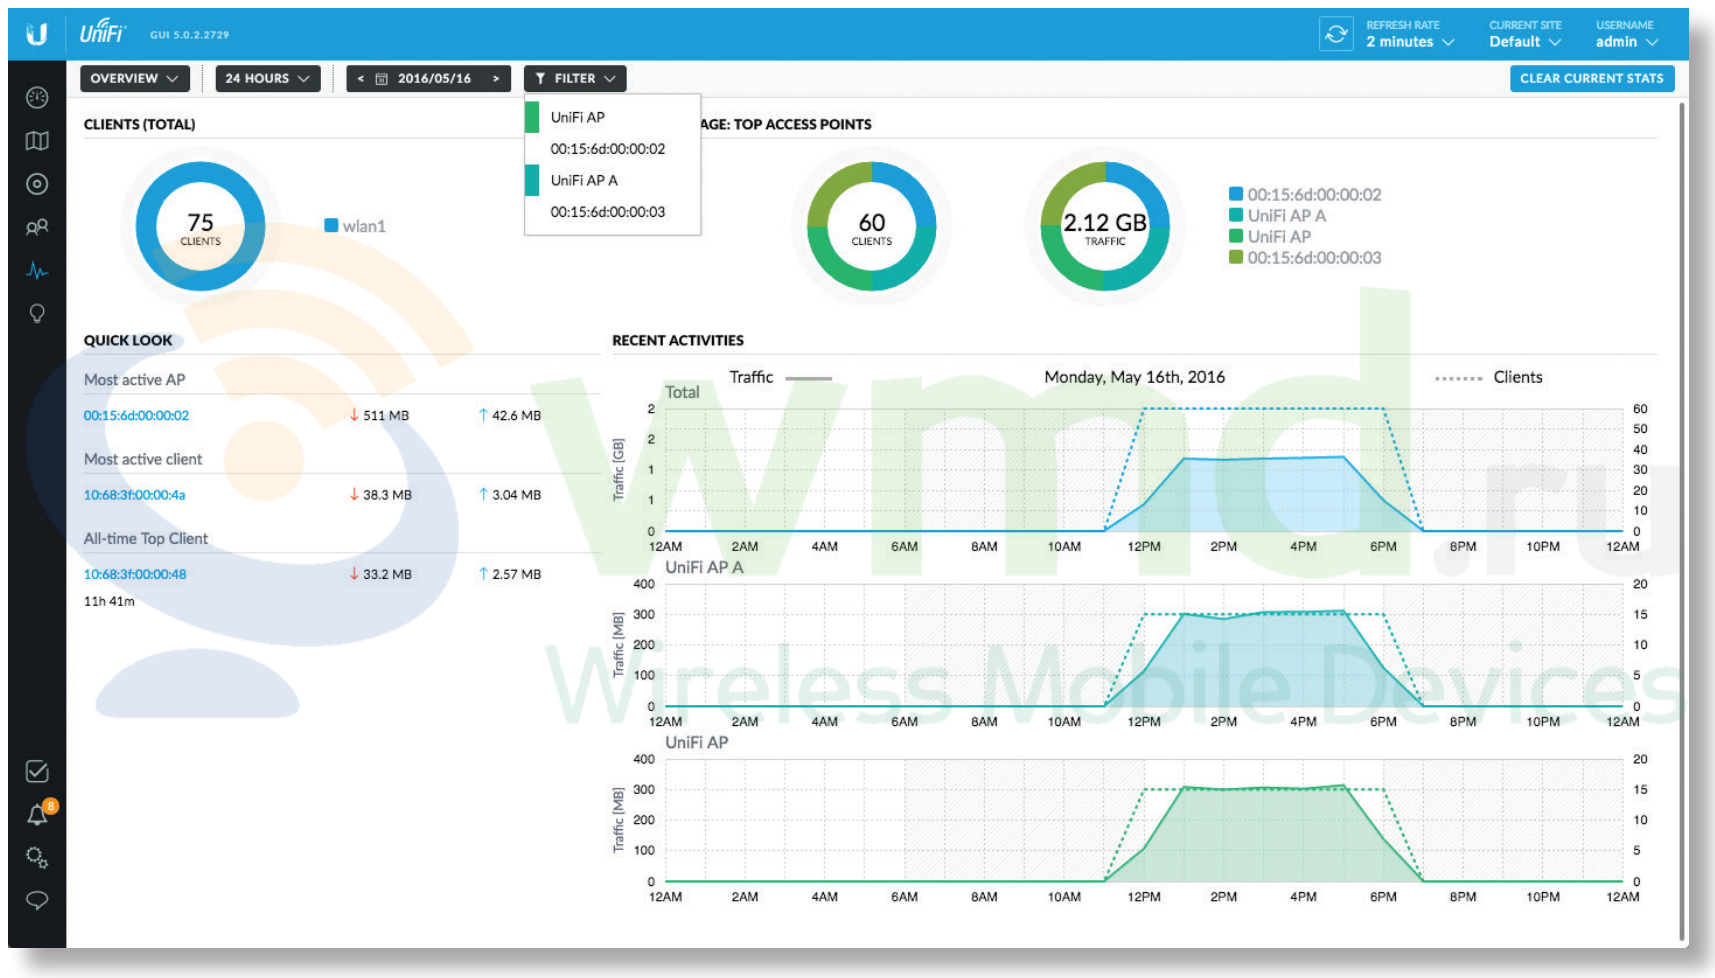Open the Clients icon in sidebar
1715x978 pixels.
pyautogui.click(x=37, y=227)
